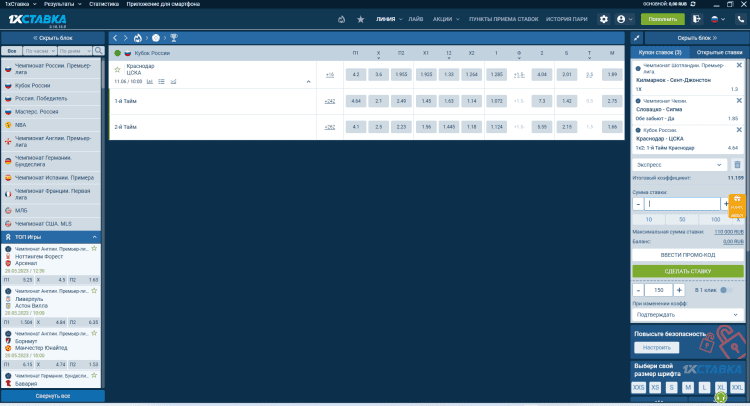
Task: Open the settings gear icon
Action: tap(604, 19)
